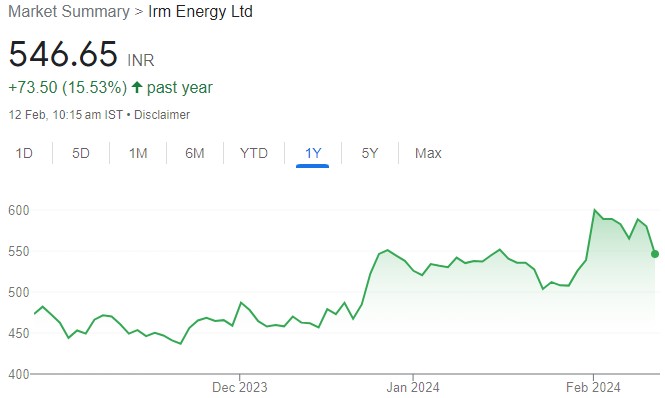This screenshot has width=665, height=398.
Task: Select the 1D time range tab
Action: click(x=24, y=153)
